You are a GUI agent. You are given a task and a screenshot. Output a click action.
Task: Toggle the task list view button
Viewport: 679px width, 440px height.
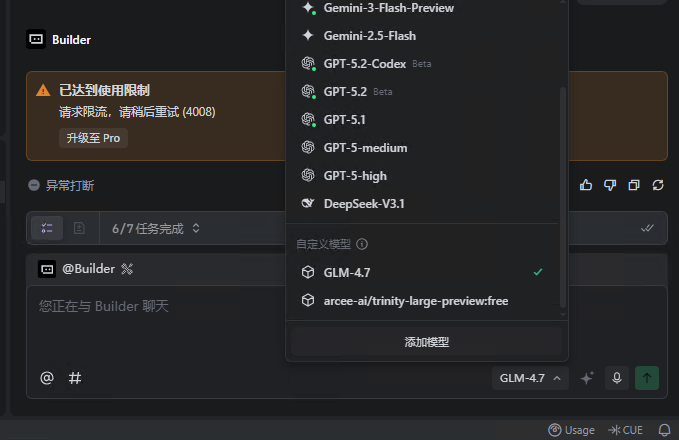coord(47,228)
